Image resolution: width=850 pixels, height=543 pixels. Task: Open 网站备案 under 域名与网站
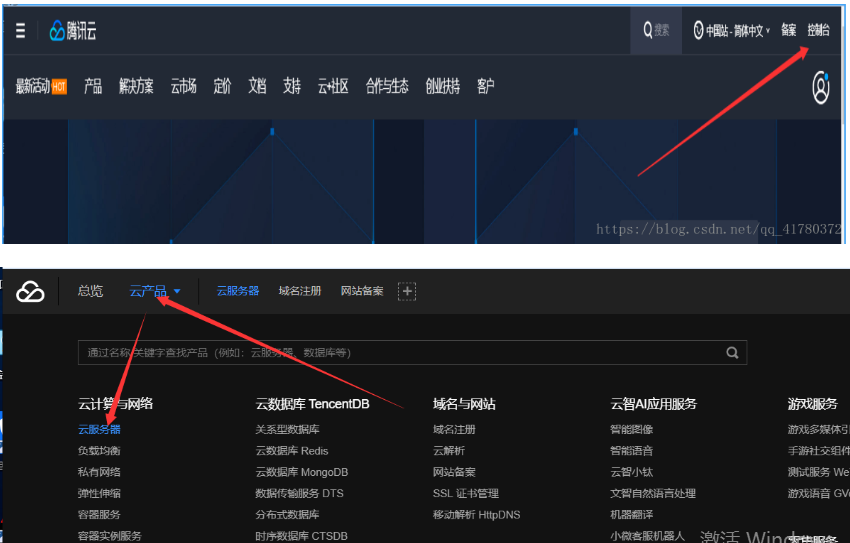pos(454,472)
